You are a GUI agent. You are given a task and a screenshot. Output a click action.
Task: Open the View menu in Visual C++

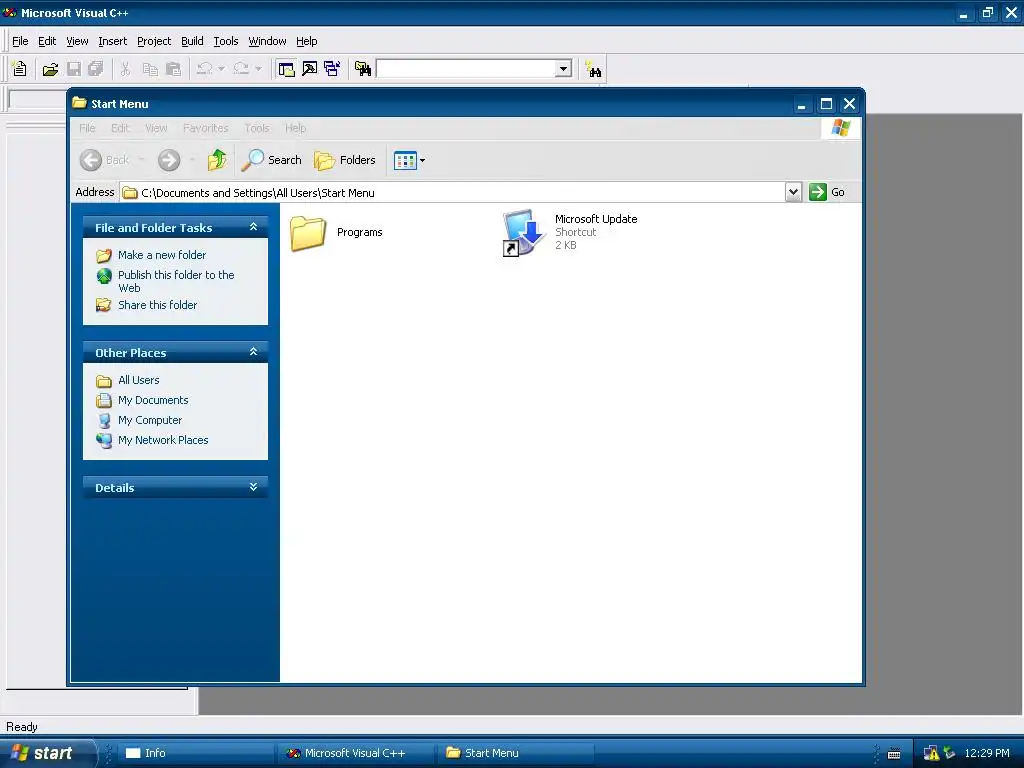pos(77,41)
